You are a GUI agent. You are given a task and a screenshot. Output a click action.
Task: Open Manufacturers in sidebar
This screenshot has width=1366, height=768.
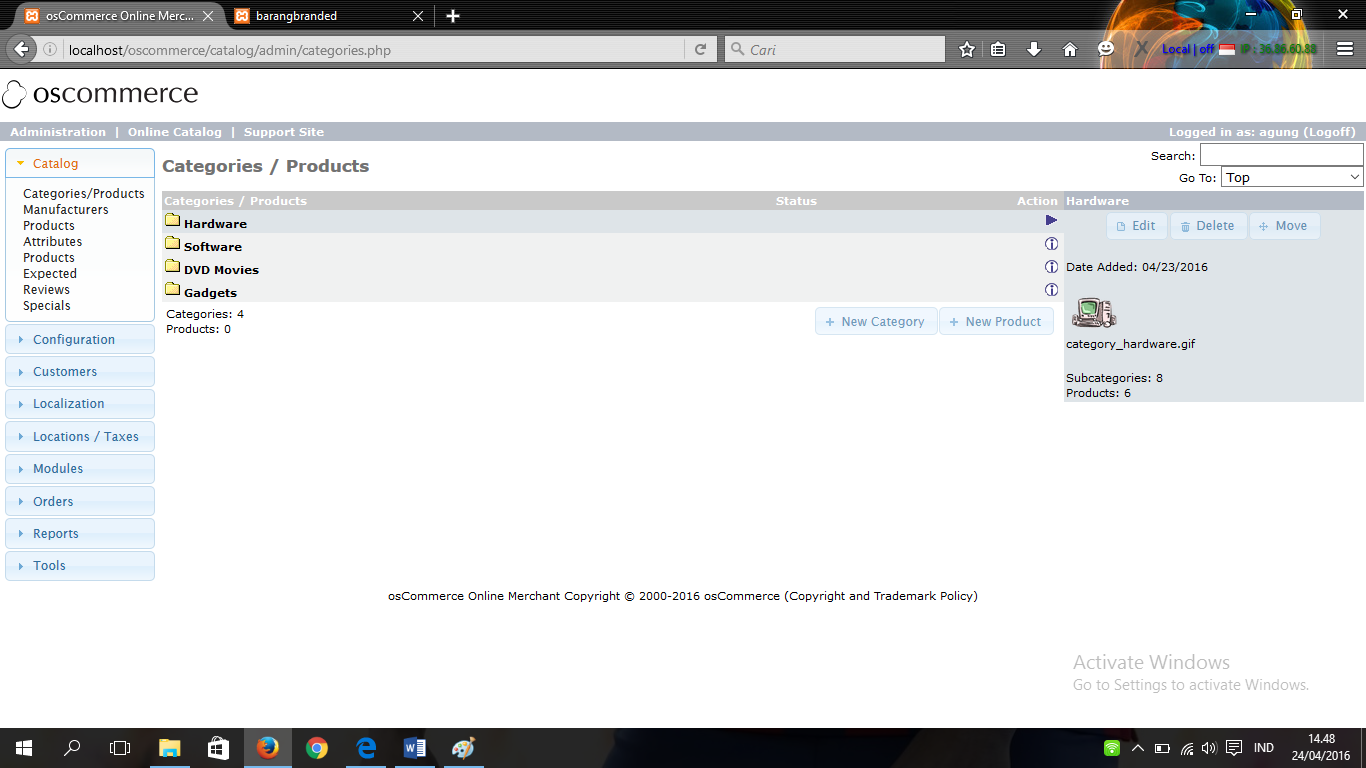[66, 210]
